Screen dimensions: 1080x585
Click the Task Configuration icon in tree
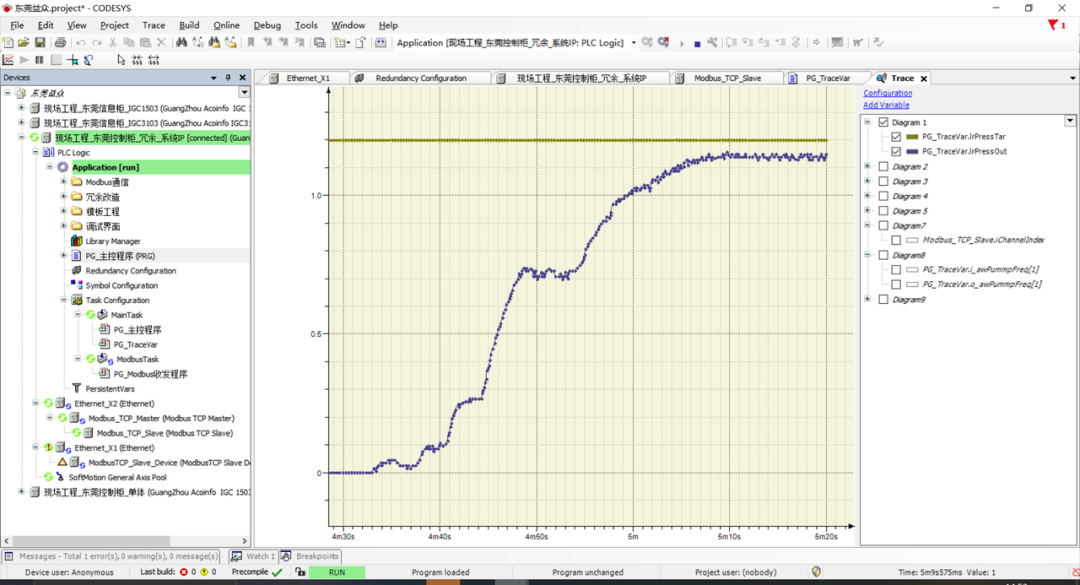(77, 300)
